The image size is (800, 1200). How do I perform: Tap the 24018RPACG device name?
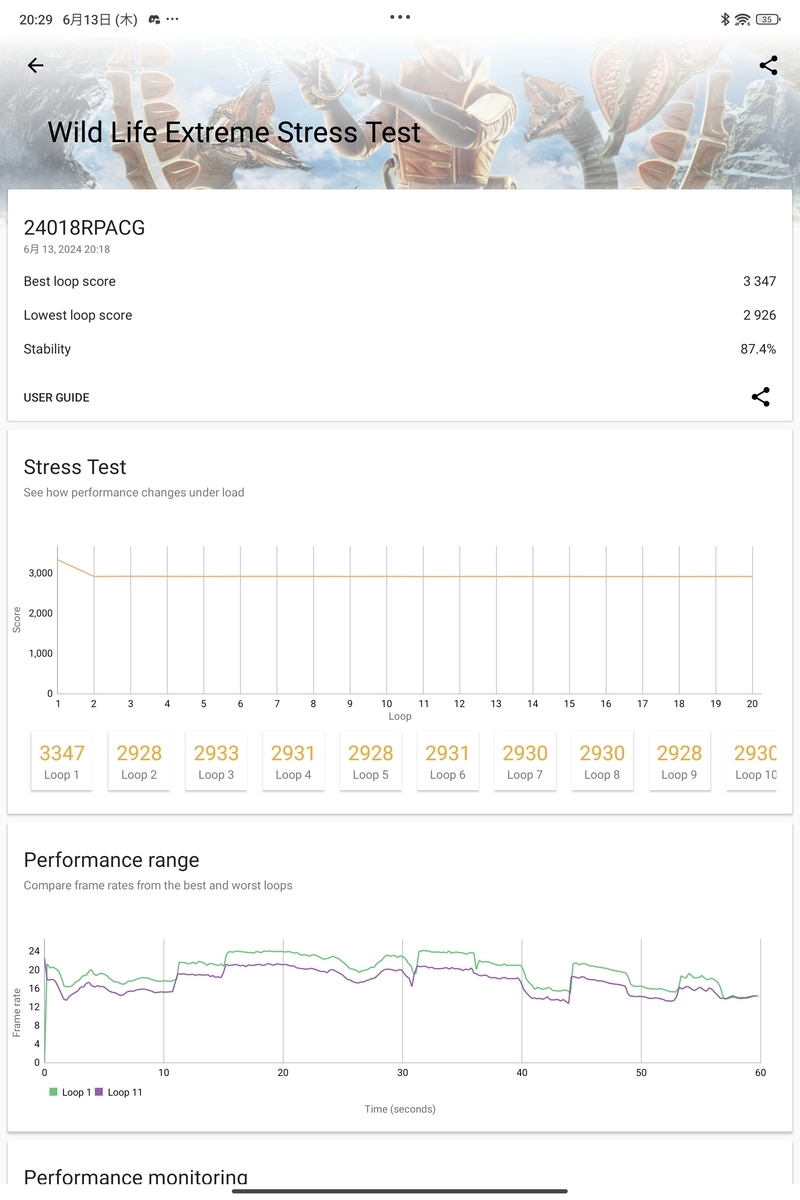pos(84,228)
